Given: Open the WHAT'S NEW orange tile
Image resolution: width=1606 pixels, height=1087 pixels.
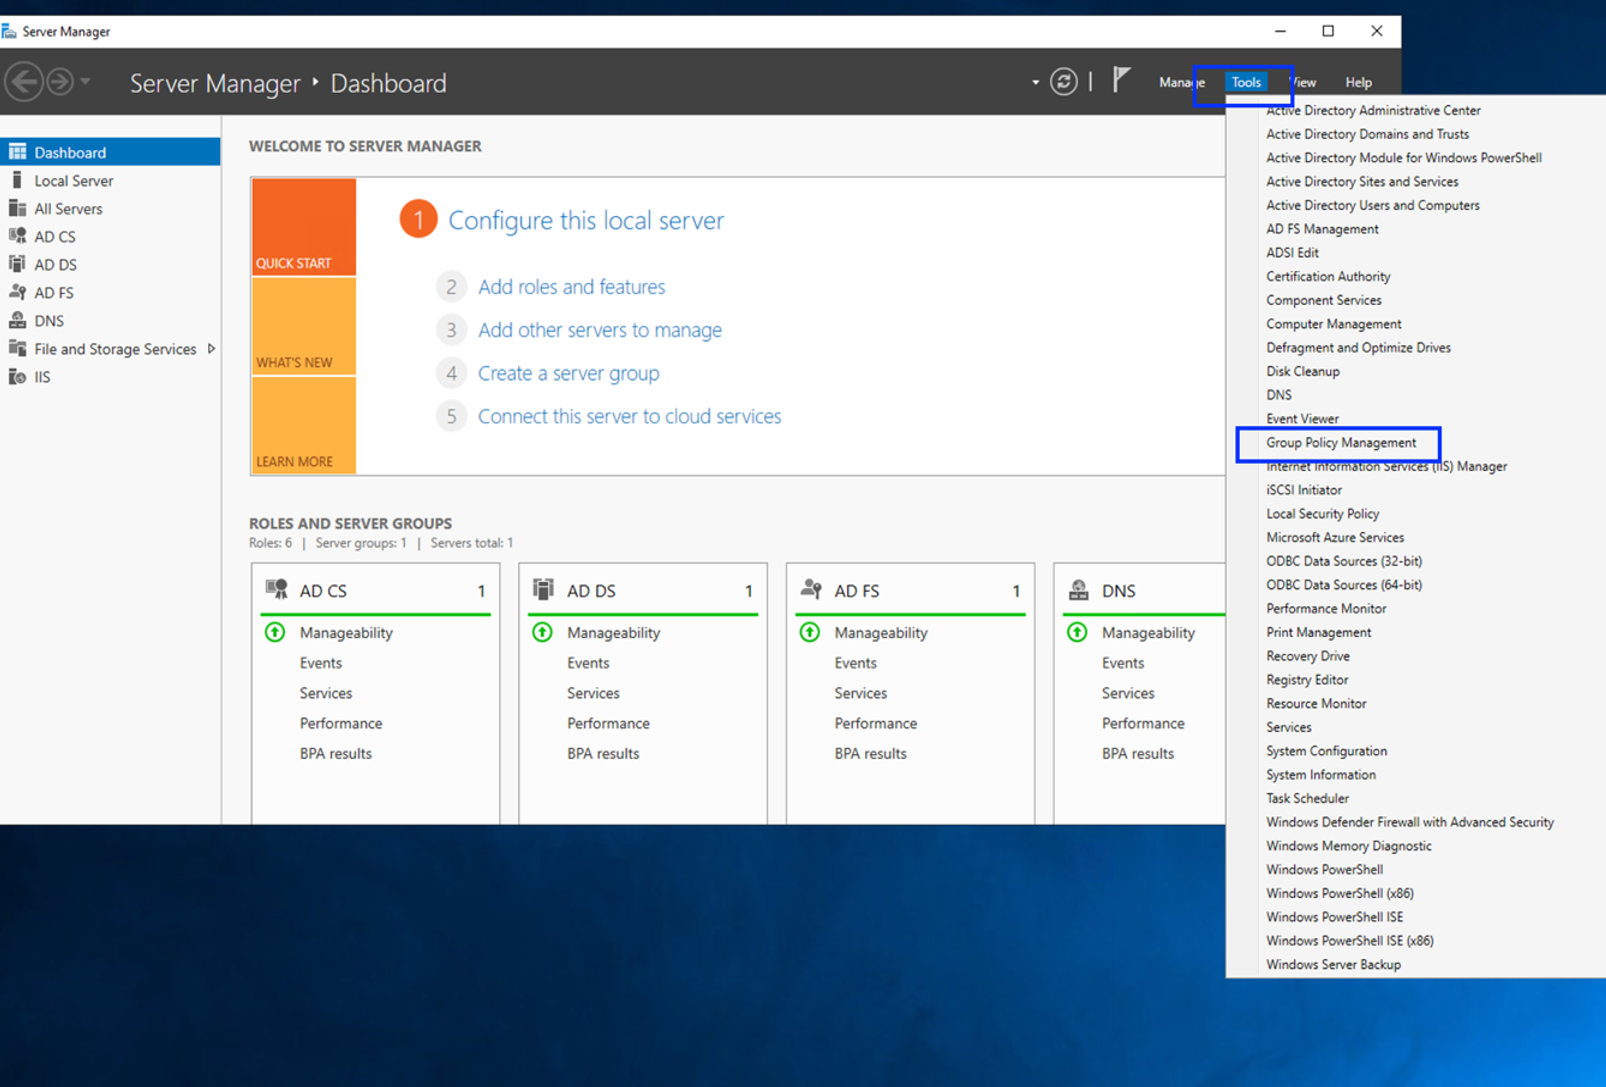Looking at the screenshot, I should coord(304,327).
